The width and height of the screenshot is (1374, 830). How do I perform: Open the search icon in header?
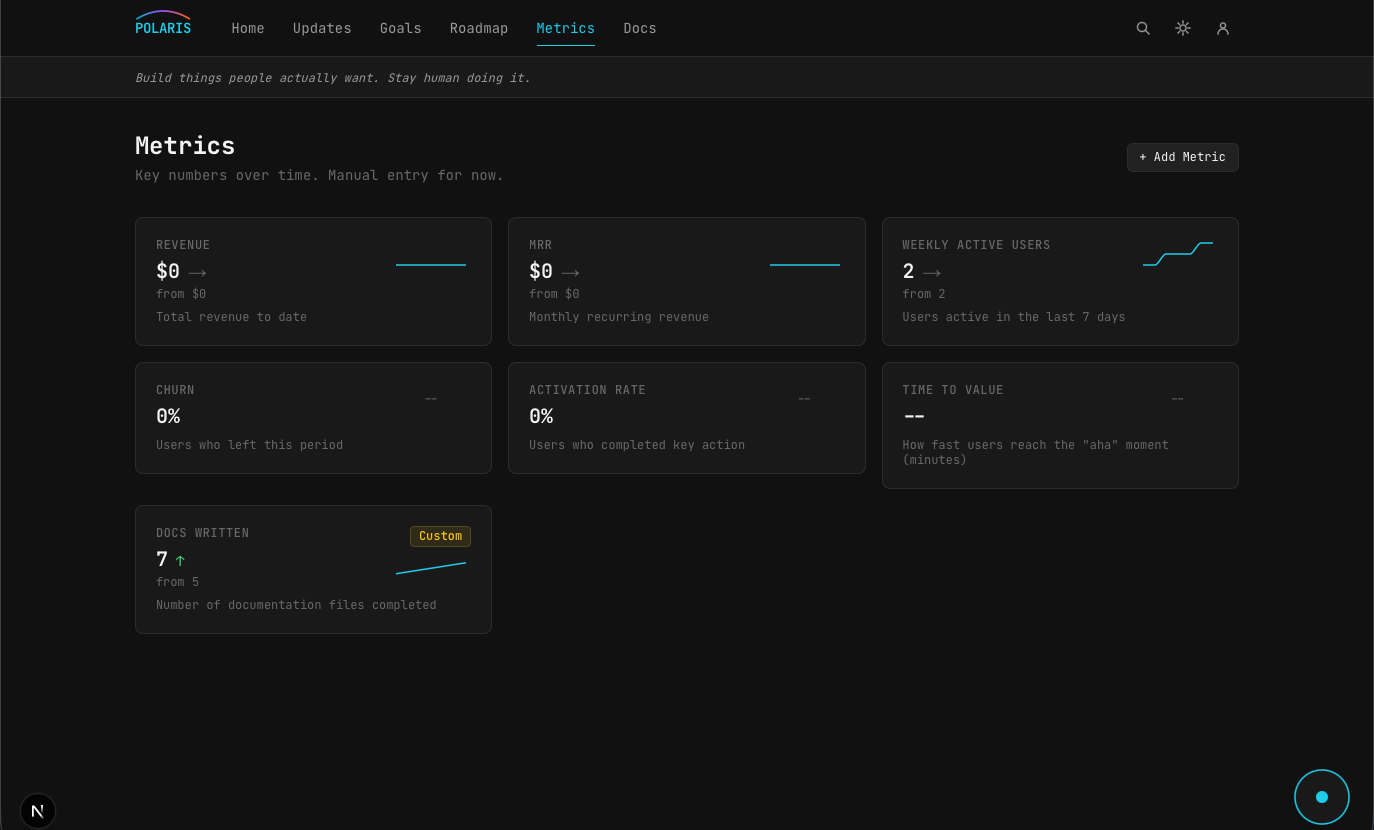pos(1143,28)
